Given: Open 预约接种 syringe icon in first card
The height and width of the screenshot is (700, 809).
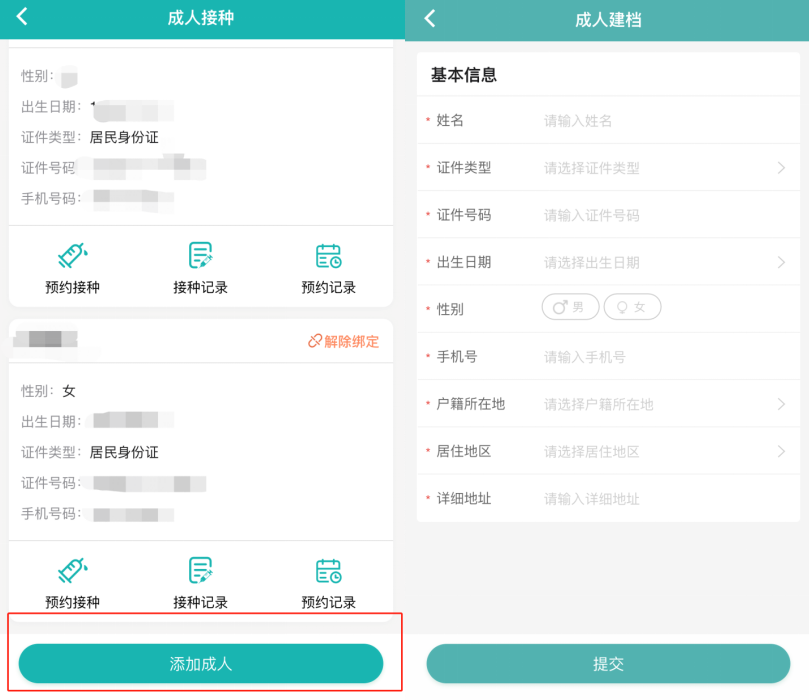Looking at the screenshot, I should pyautogui.click(x=73, y=256).
